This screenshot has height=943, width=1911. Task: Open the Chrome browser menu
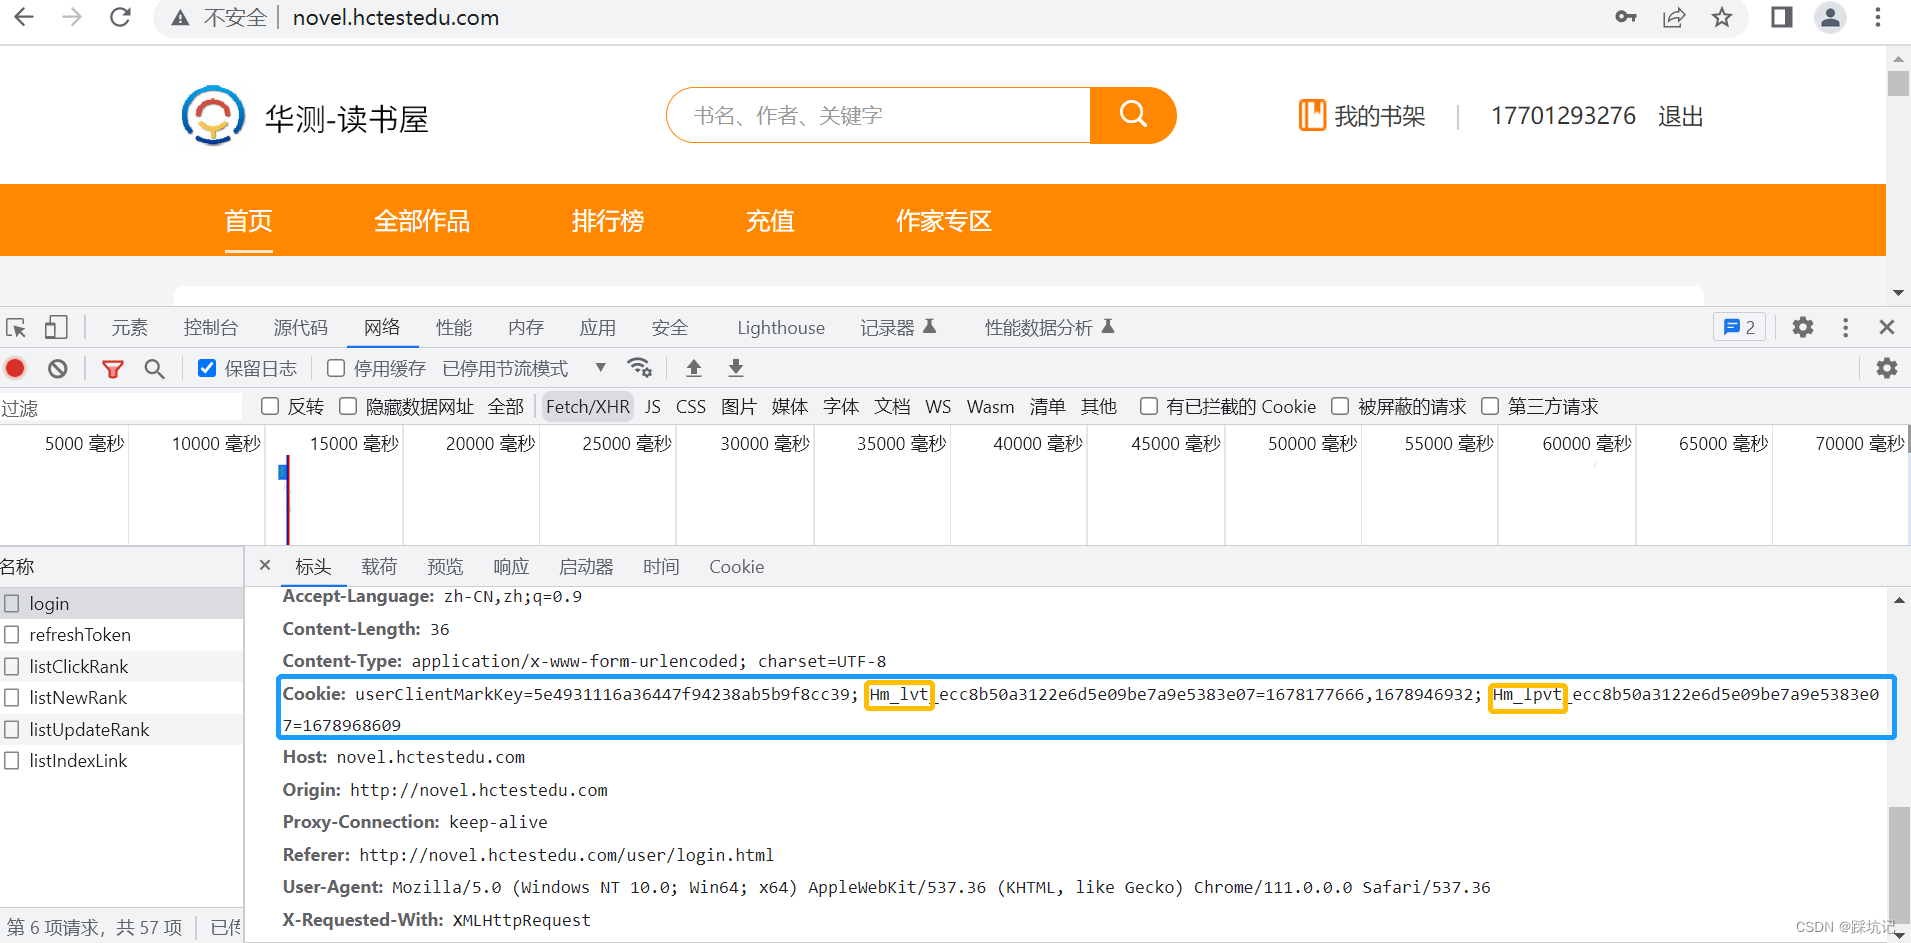click(x=1879, y=17)
